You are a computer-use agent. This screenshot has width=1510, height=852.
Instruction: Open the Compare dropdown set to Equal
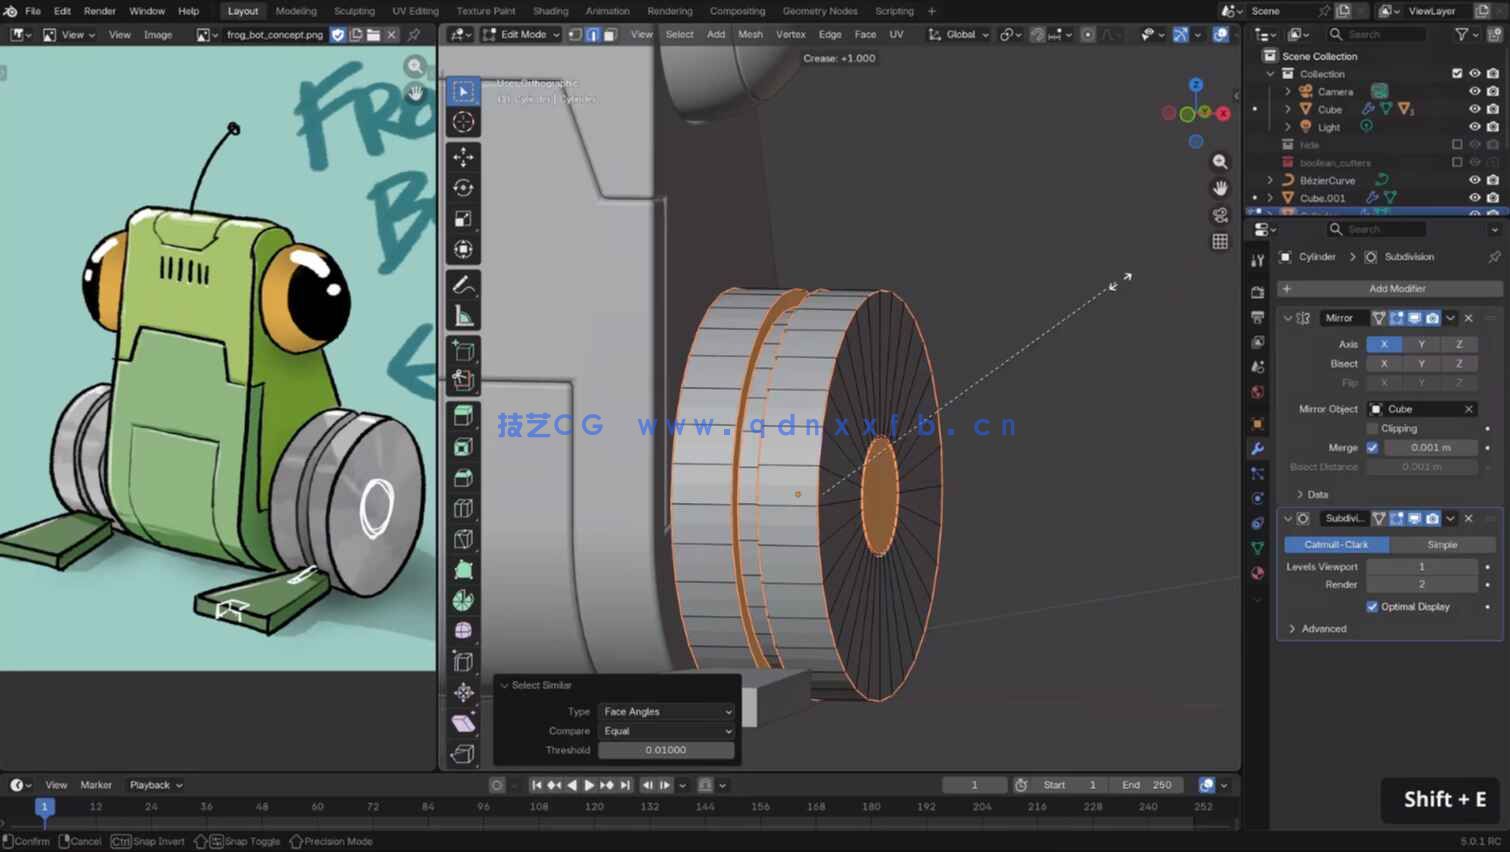(666, 731)
